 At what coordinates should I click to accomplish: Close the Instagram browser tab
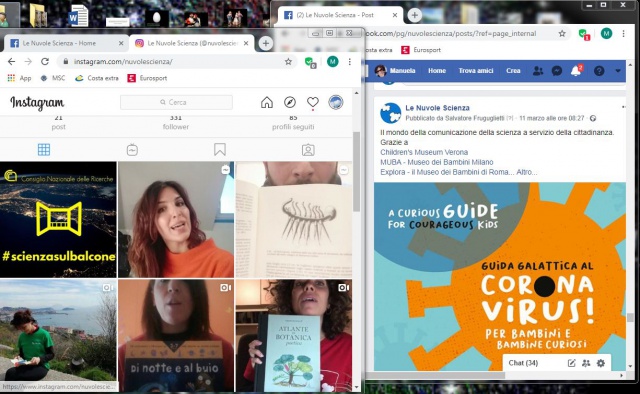(246, 43)
